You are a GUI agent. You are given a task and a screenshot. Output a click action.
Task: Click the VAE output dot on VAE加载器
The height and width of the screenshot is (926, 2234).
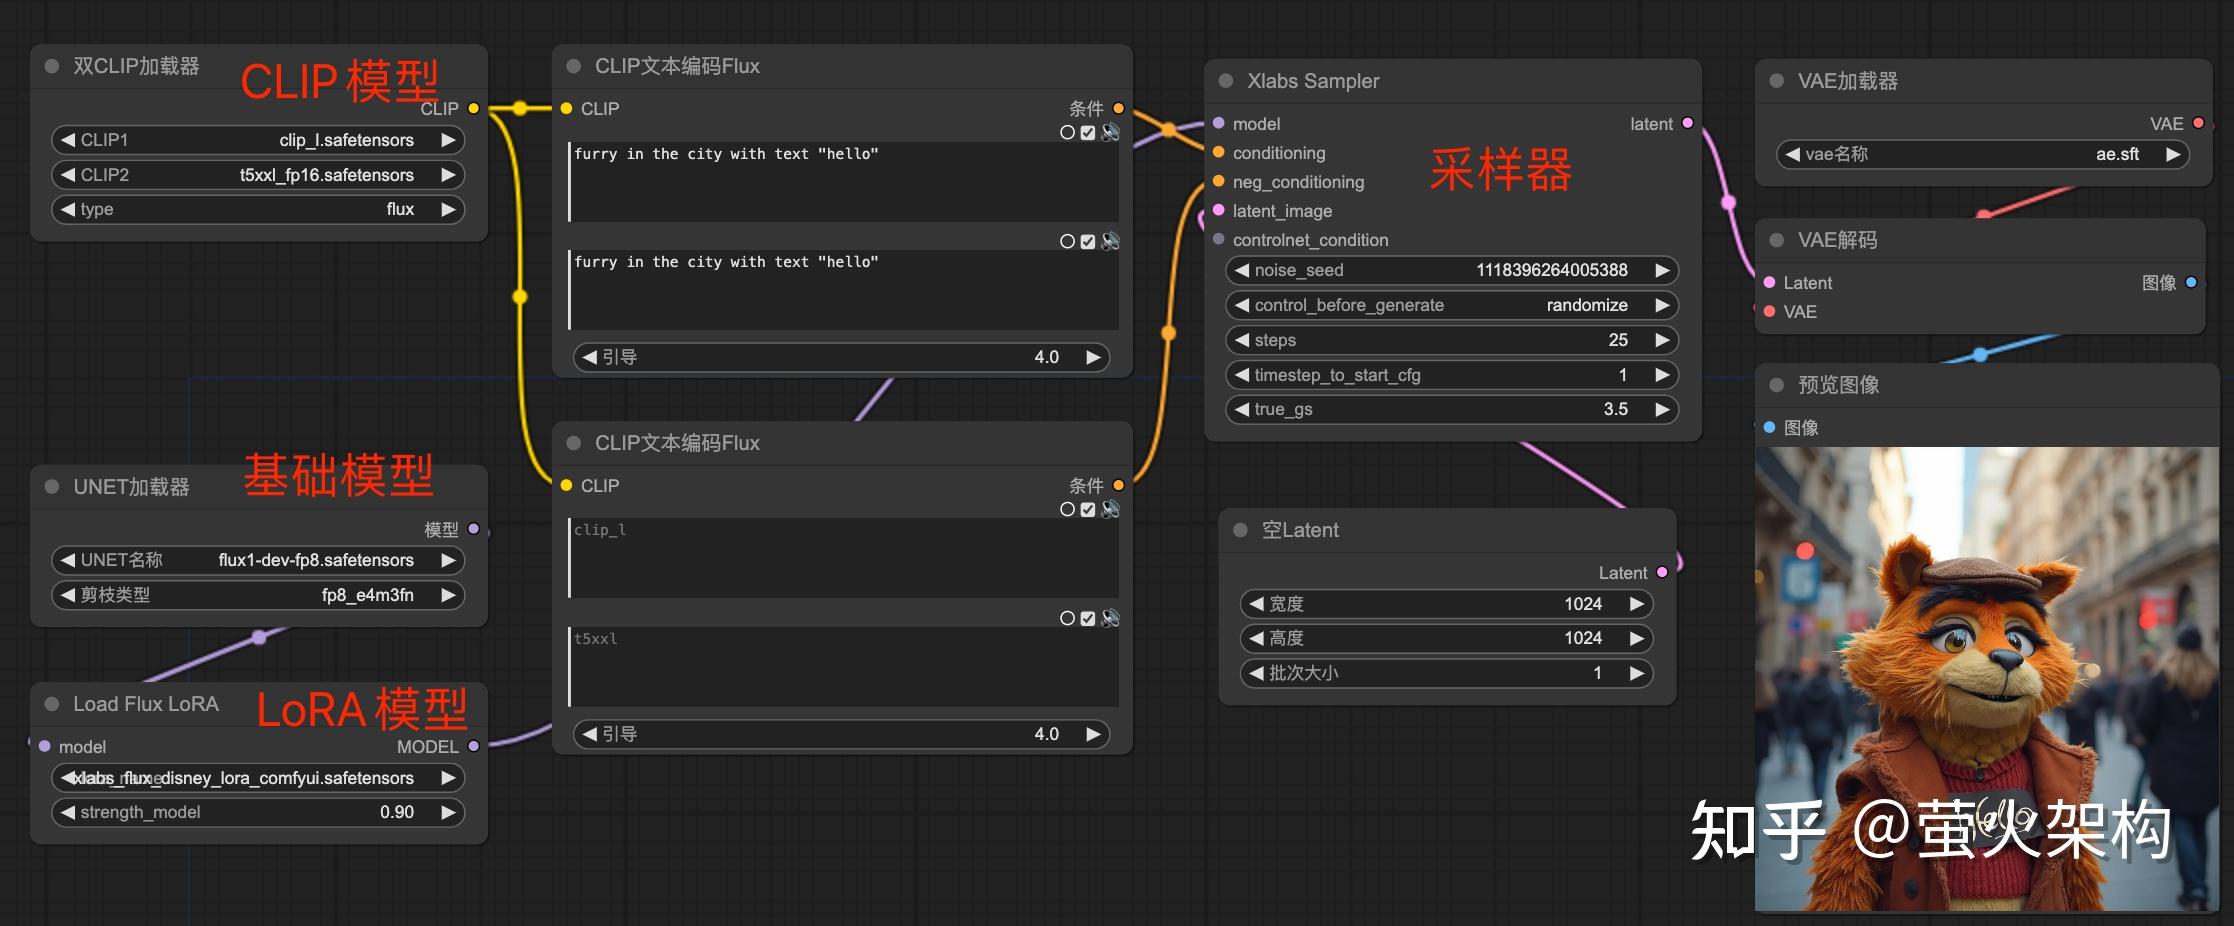2197,123
